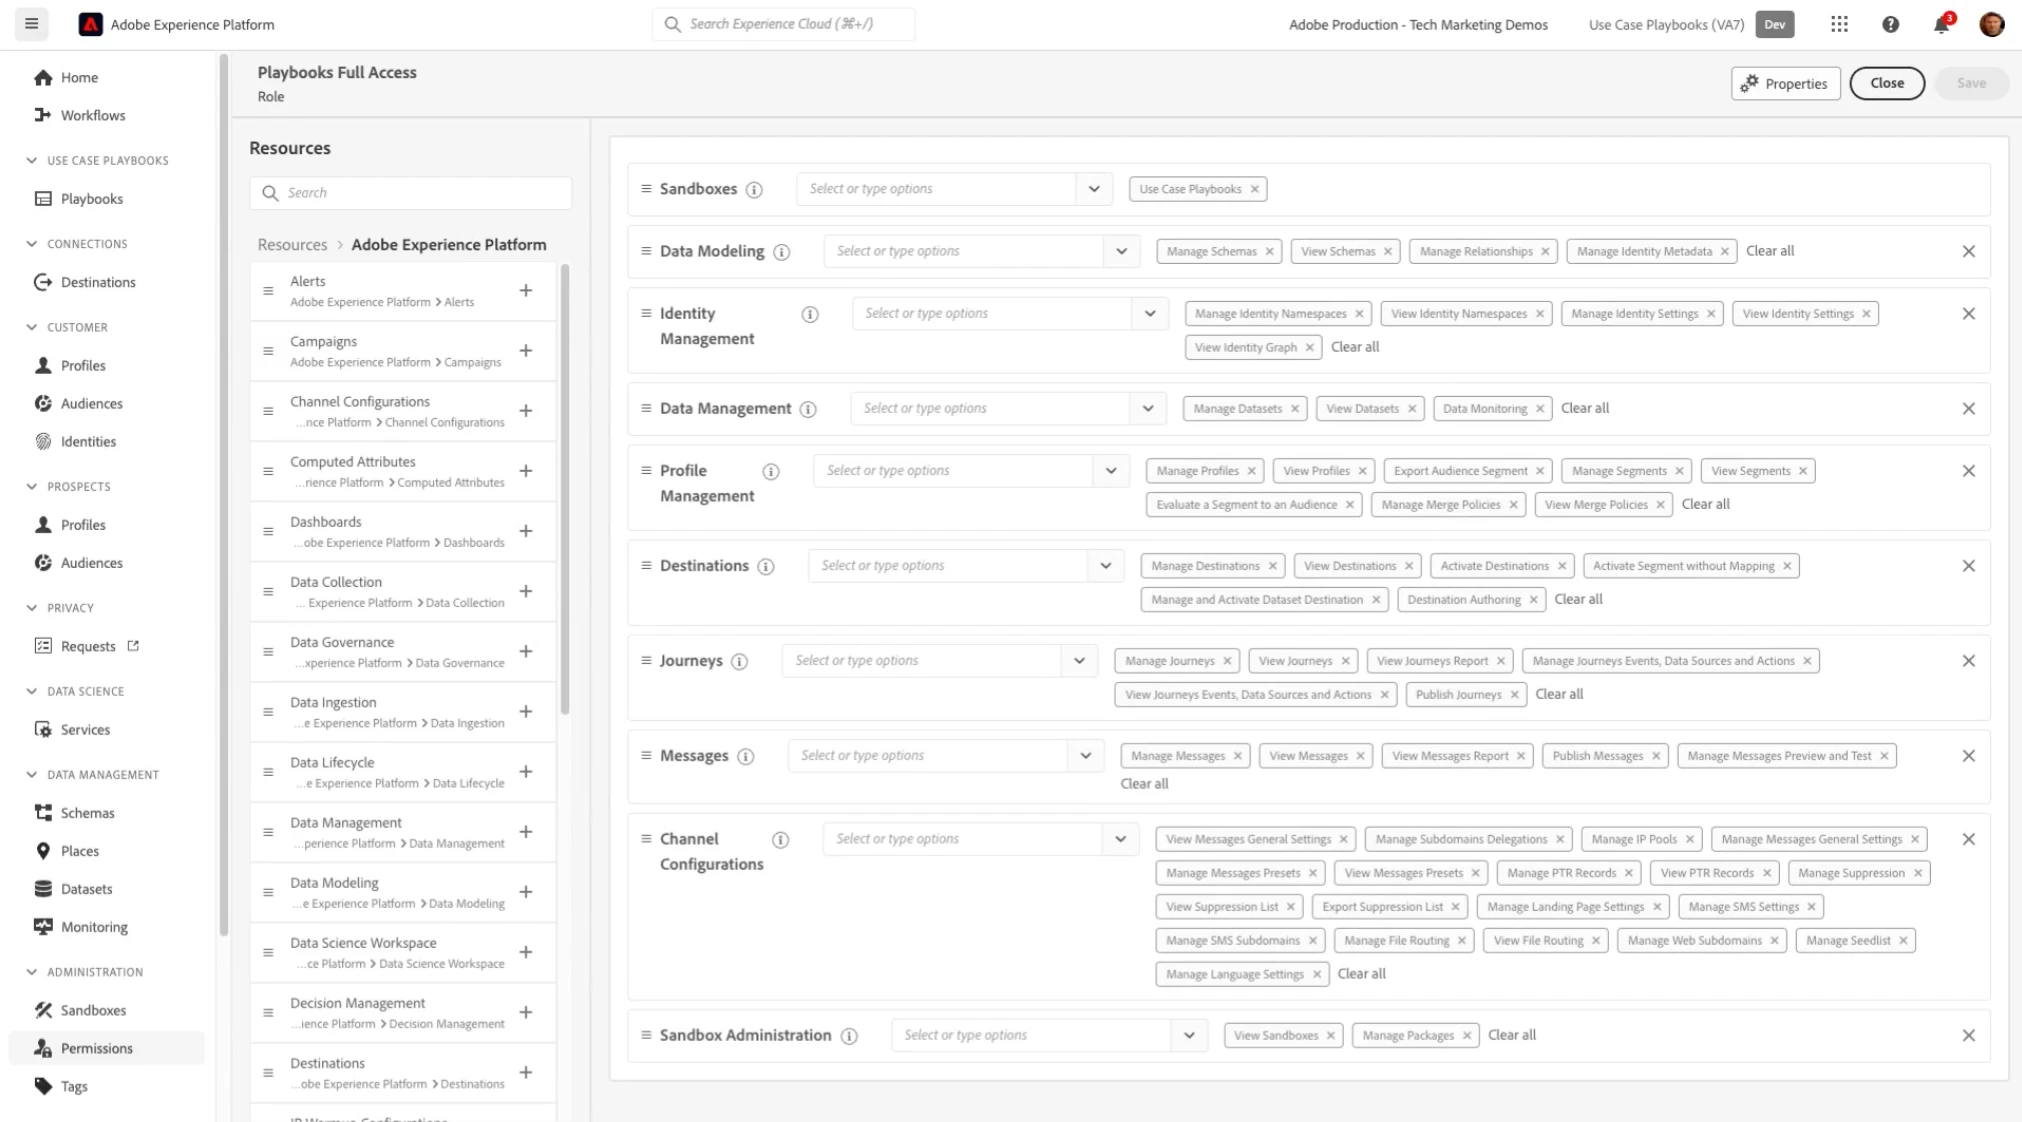The image size is (2022, 1122).
Task: Click the help question mark icon
Action: (x=1890, y=25)
